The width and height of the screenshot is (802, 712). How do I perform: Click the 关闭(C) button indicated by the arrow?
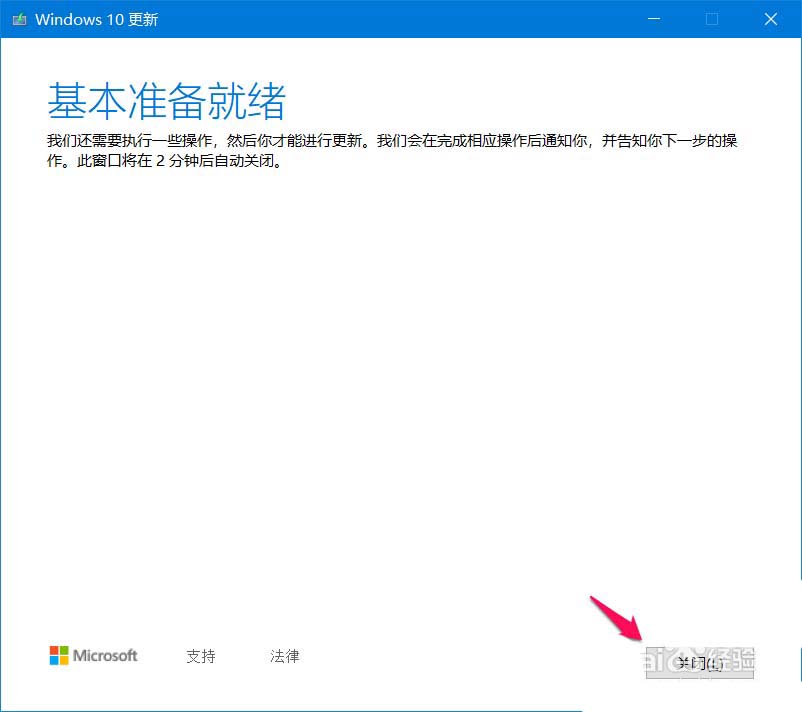click(x=698, y=662)
